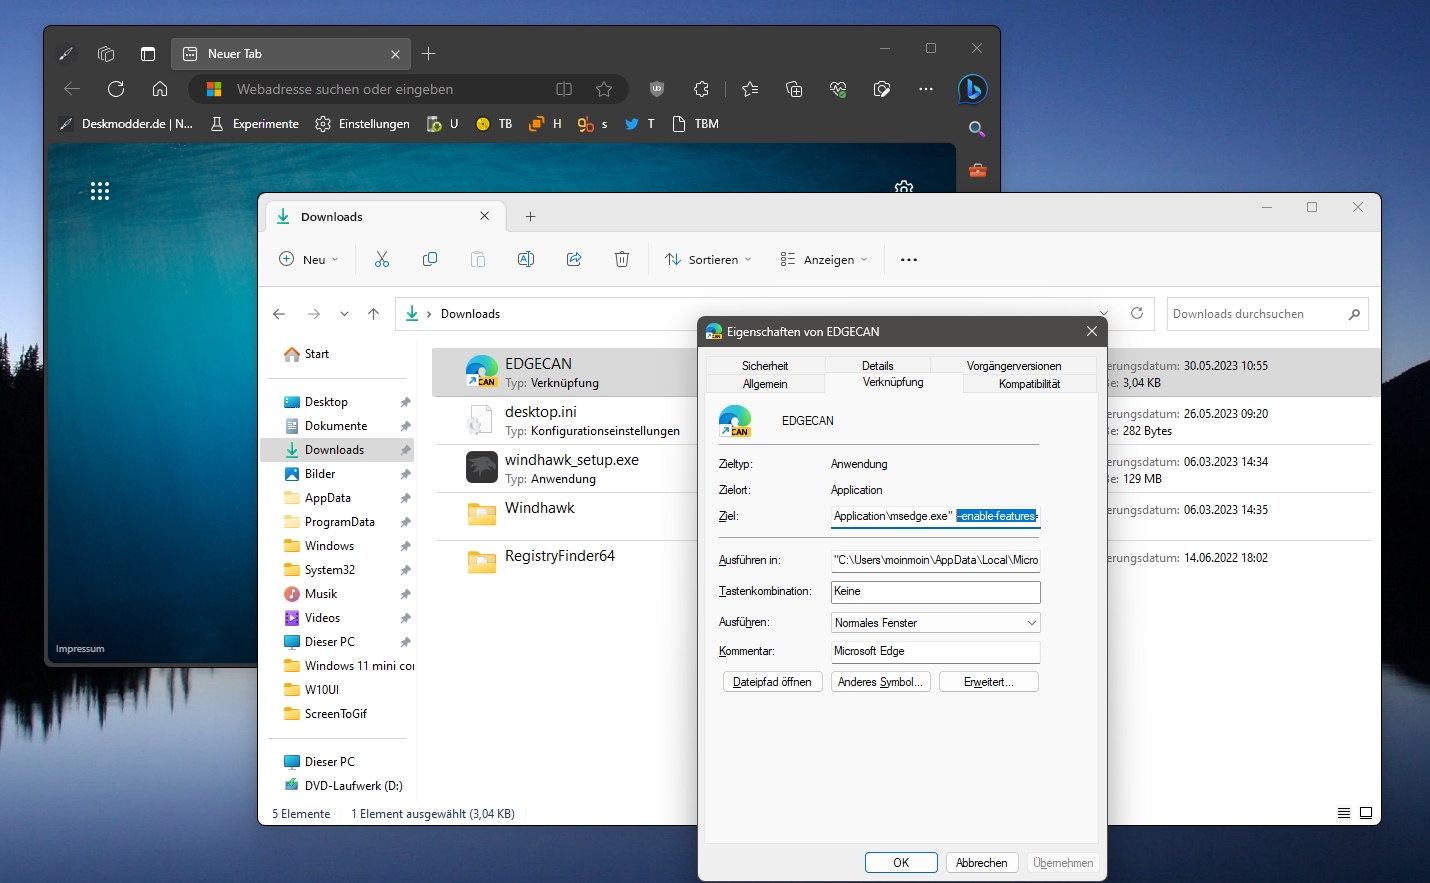Screen dimensions: 1430x883
Task: Open Edge home page icon
Action: click(x=160, y=89)
